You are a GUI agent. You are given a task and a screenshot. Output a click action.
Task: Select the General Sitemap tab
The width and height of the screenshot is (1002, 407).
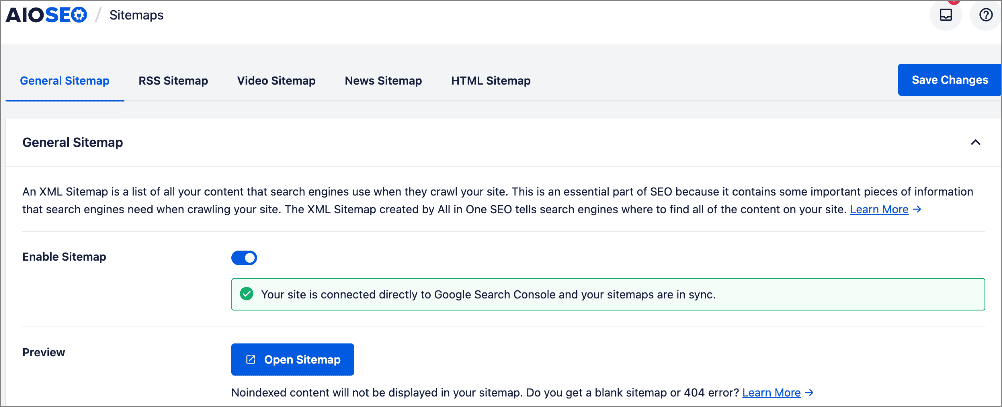[65, 81]
